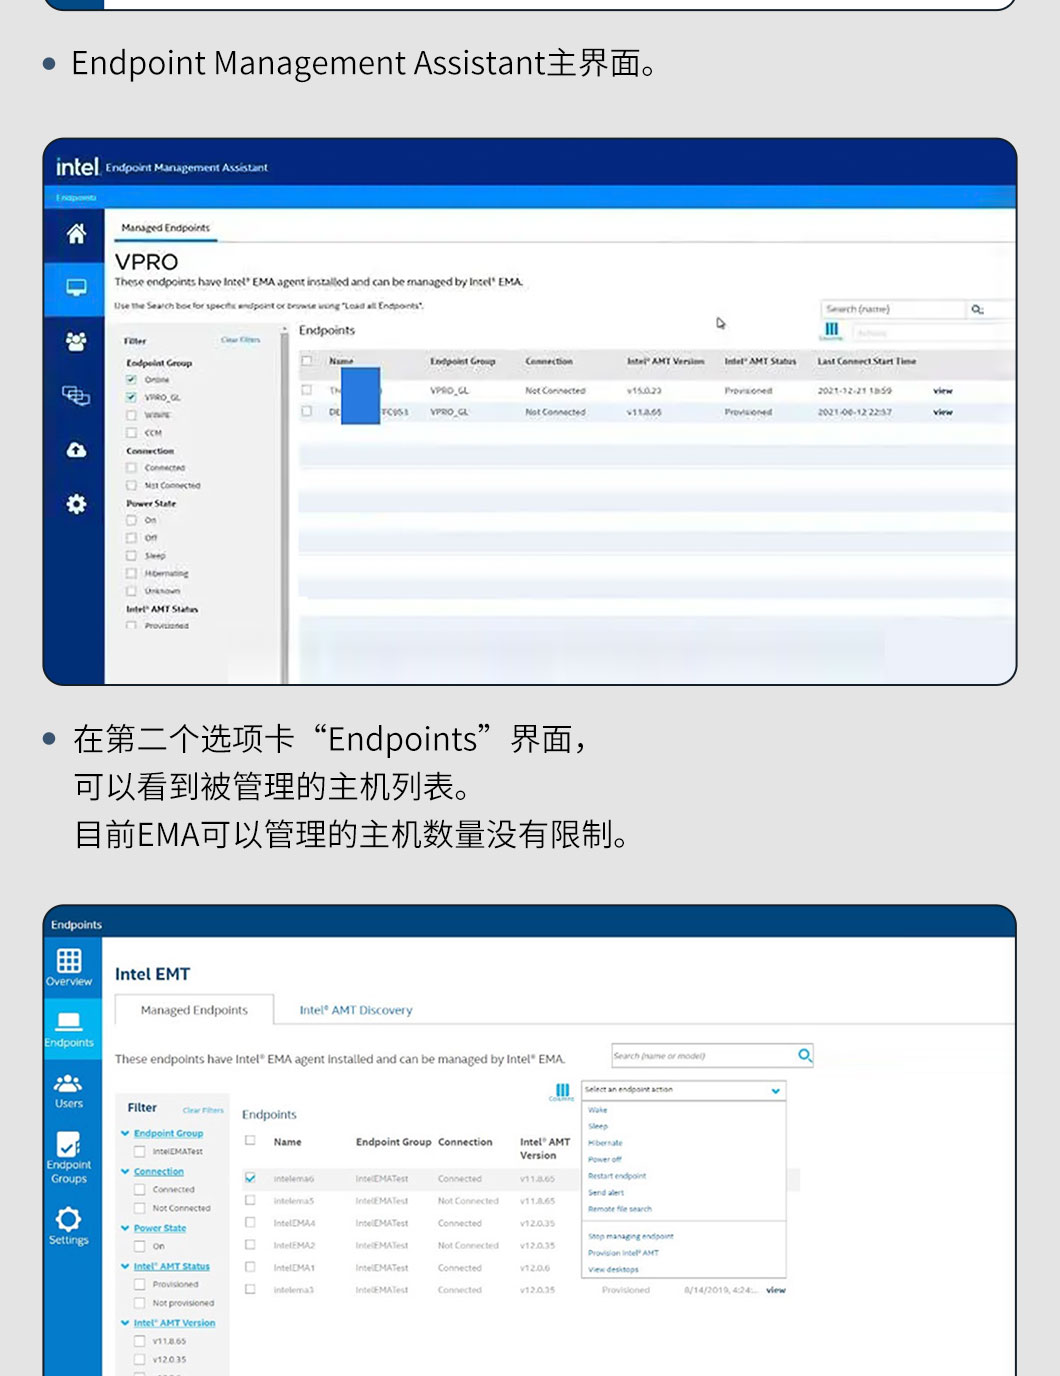Select Managed Endpoints tab in VPRO screen

click(166, 228)
